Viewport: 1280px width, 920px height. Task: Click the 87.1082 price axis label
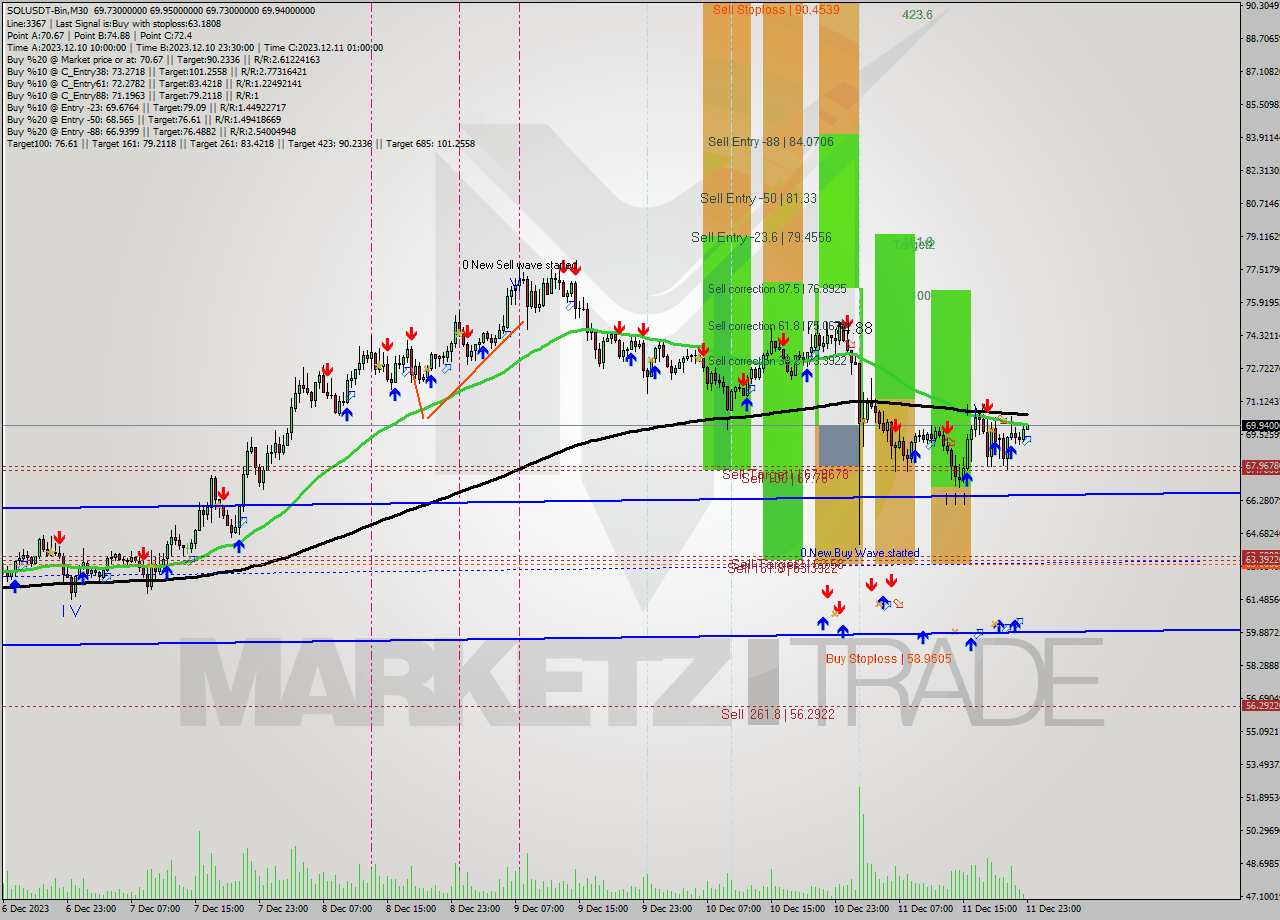1262,71
